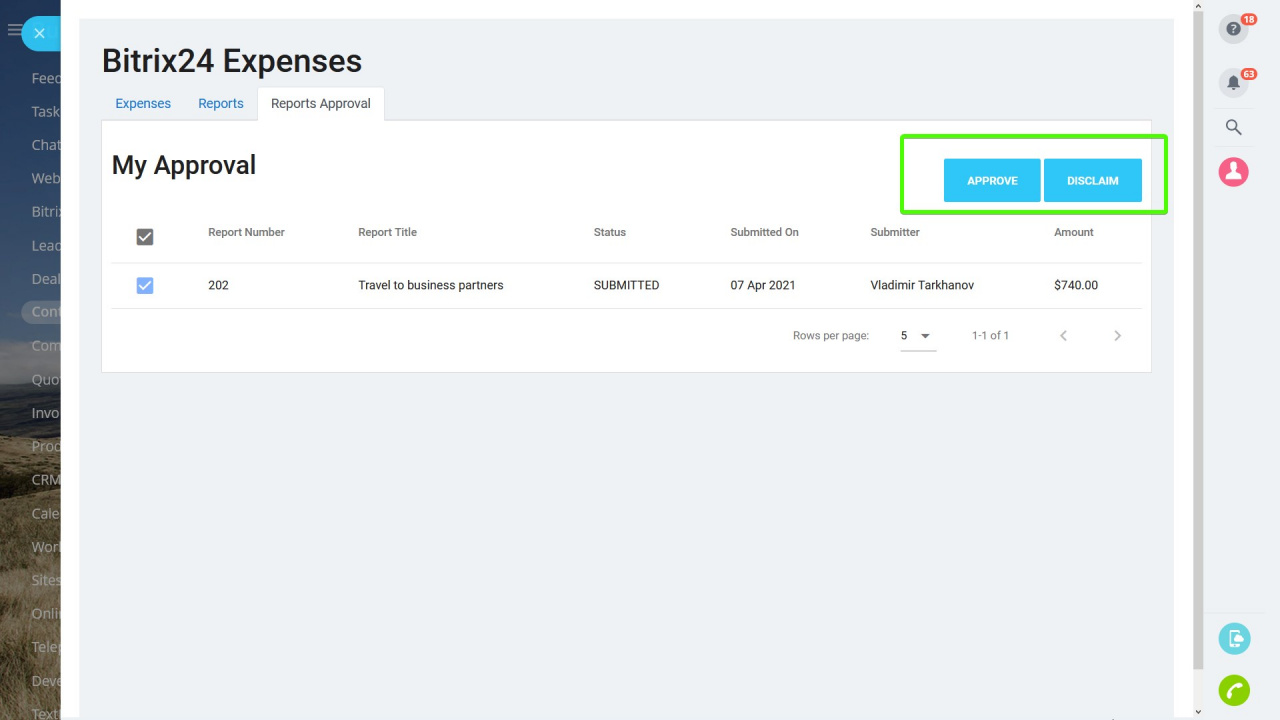1280x720 pixels.
Task: Sort by Report Title column header
Action: 387,232
